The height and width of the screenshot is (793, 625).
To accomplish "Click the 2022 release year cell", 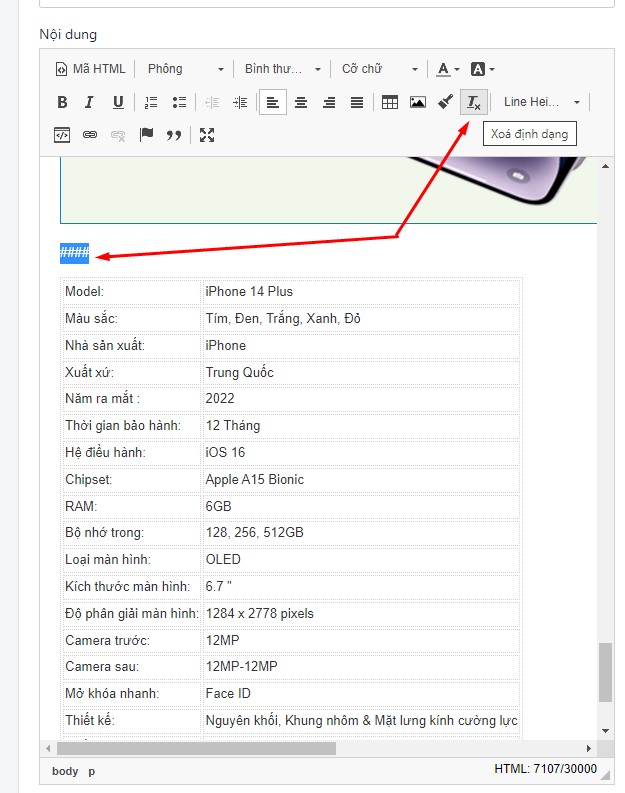I will 361,399.
